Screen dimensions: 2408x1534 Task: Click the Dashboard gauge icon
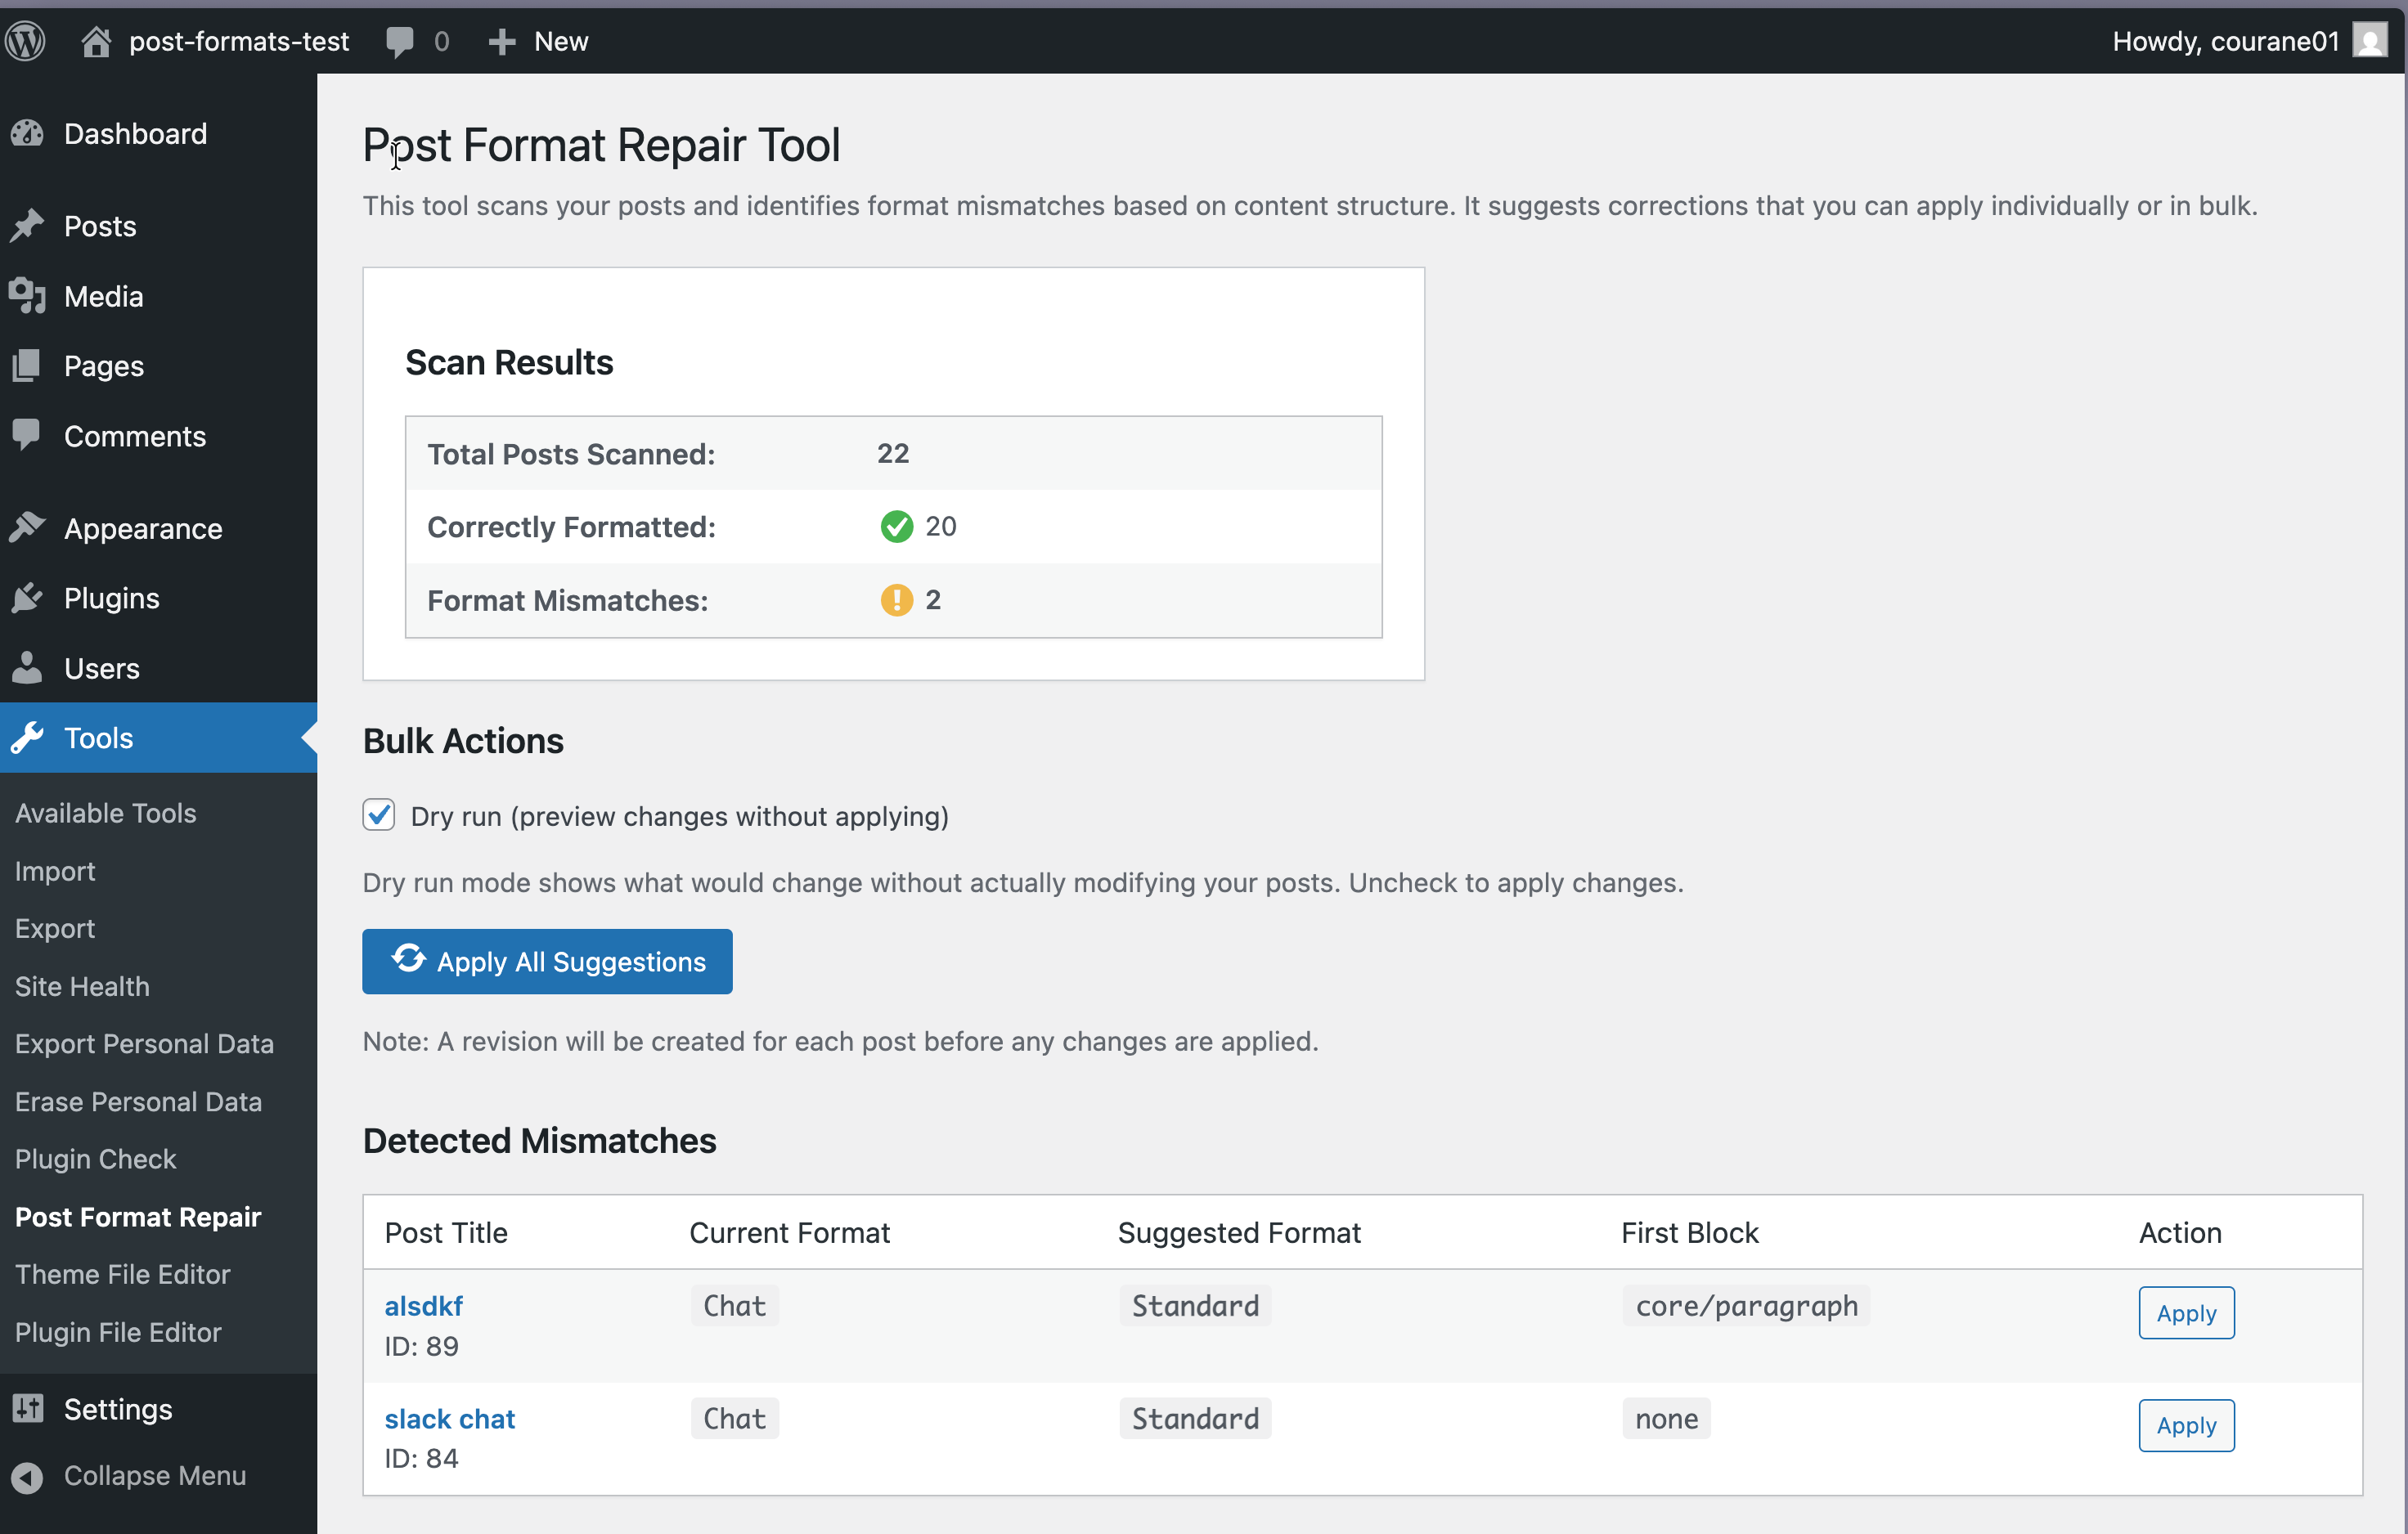tap(28, 133)
